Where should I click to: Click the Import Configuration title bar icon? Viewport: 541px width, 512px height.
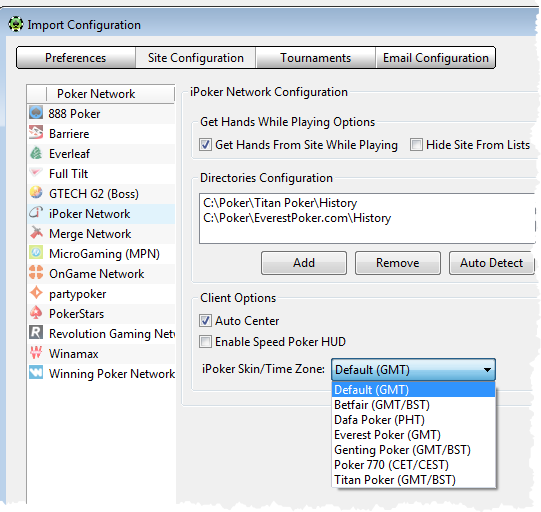16,24
